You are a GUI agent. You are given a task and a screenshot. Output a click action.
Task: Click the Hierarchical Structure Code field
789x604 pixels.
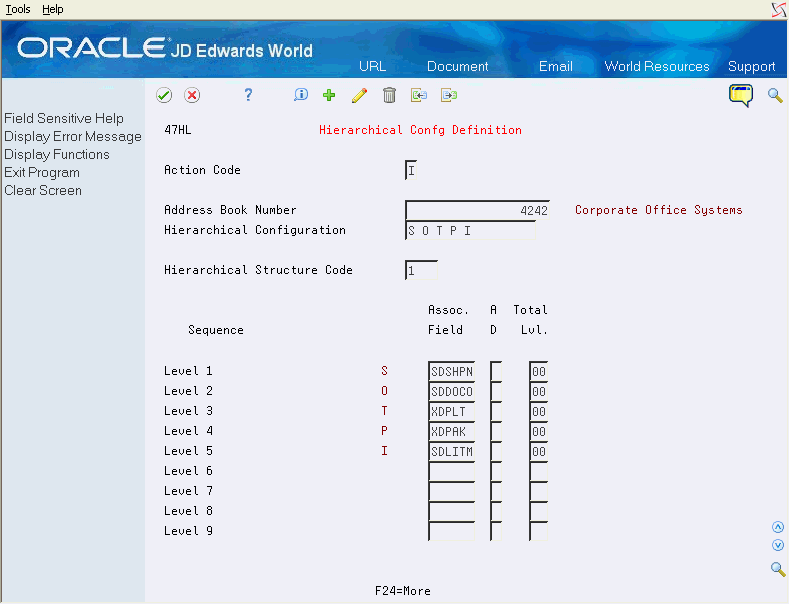(421, 270)
